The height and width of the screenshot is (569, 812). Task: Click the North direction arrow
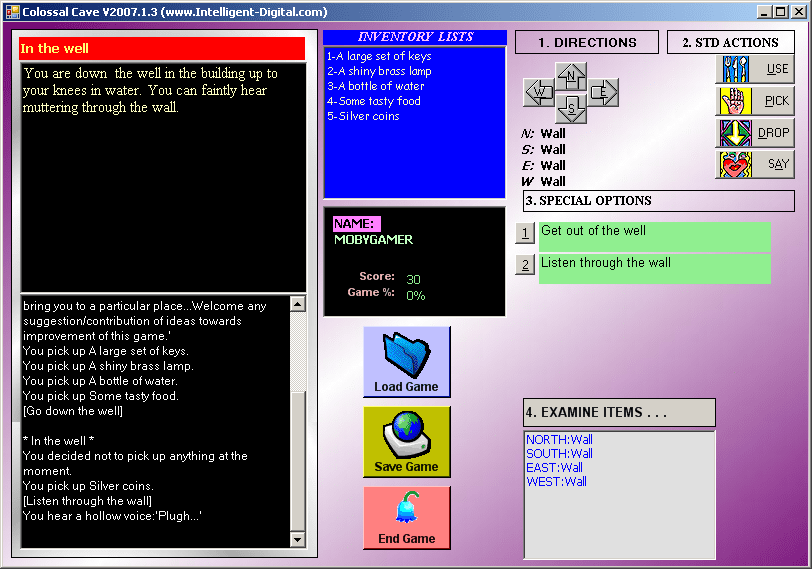pos(571,76)
